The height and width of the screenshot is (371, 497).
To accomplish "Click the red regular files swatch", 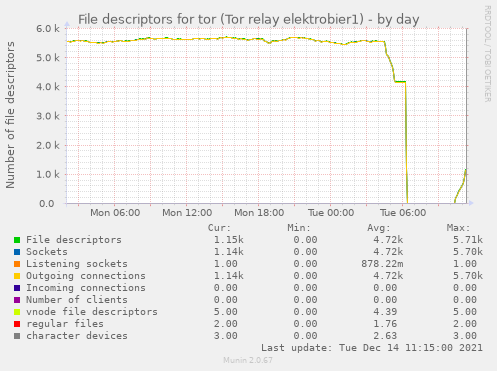I will [17, 324].
